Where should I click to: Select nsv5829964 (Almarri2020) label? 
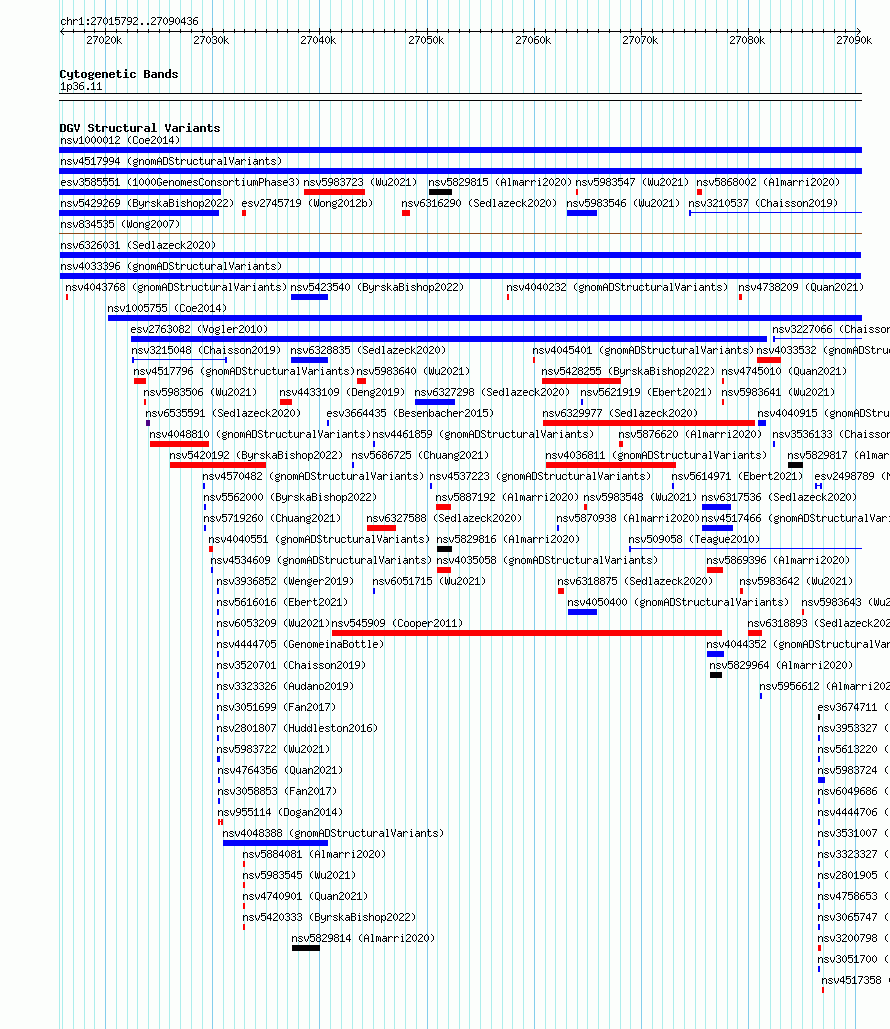(x=781, y=665)
